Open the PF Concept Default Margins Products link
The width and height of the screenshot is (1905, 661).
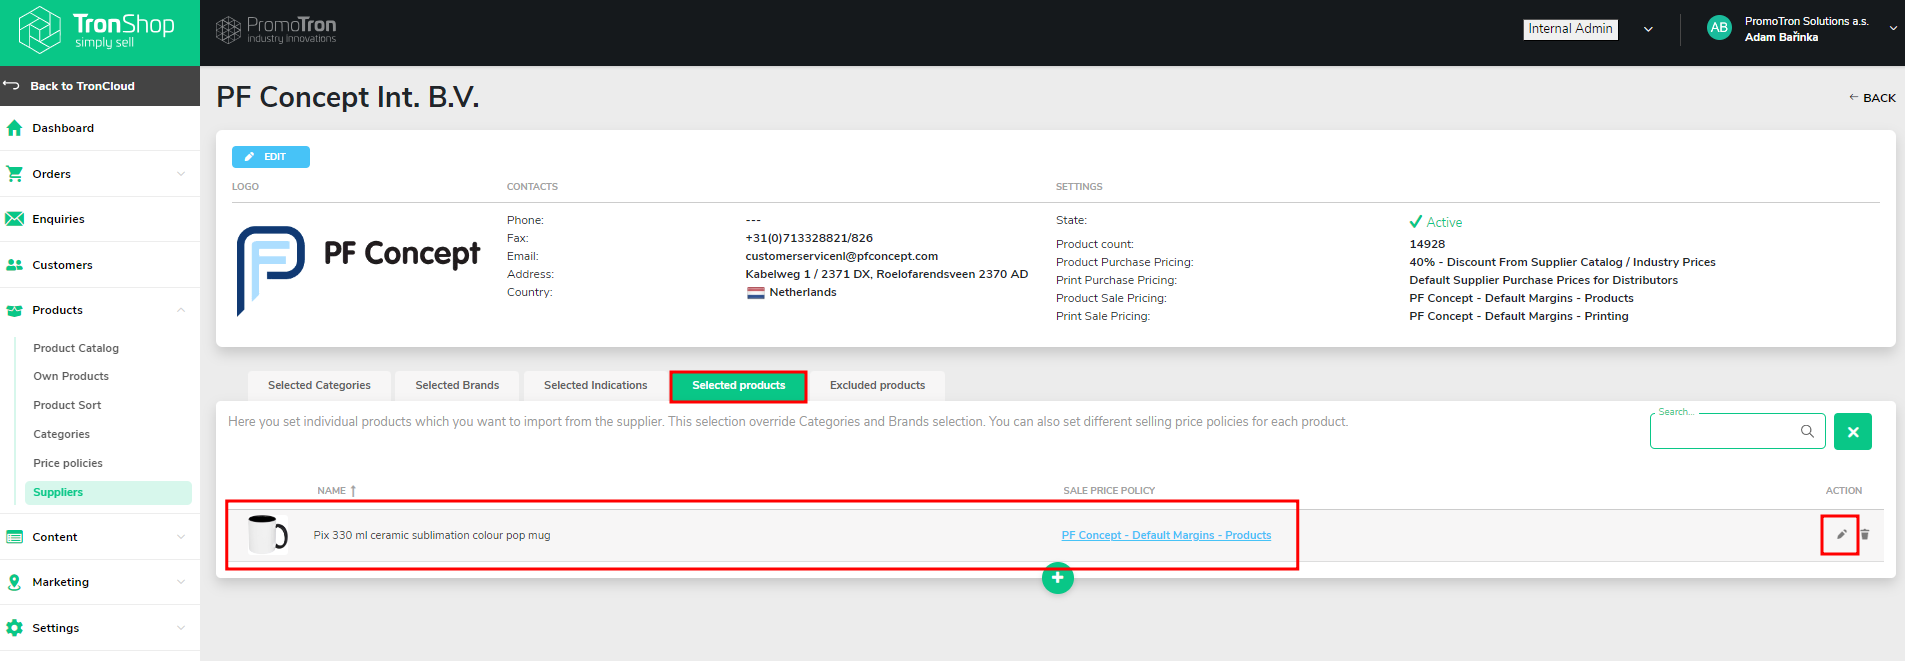(x=1166, y=536)
